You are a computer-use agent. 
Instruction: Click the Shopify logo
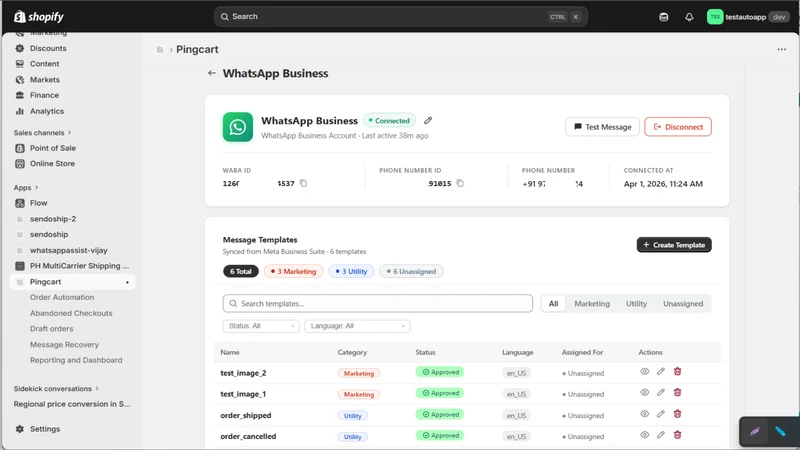[39, 17]
